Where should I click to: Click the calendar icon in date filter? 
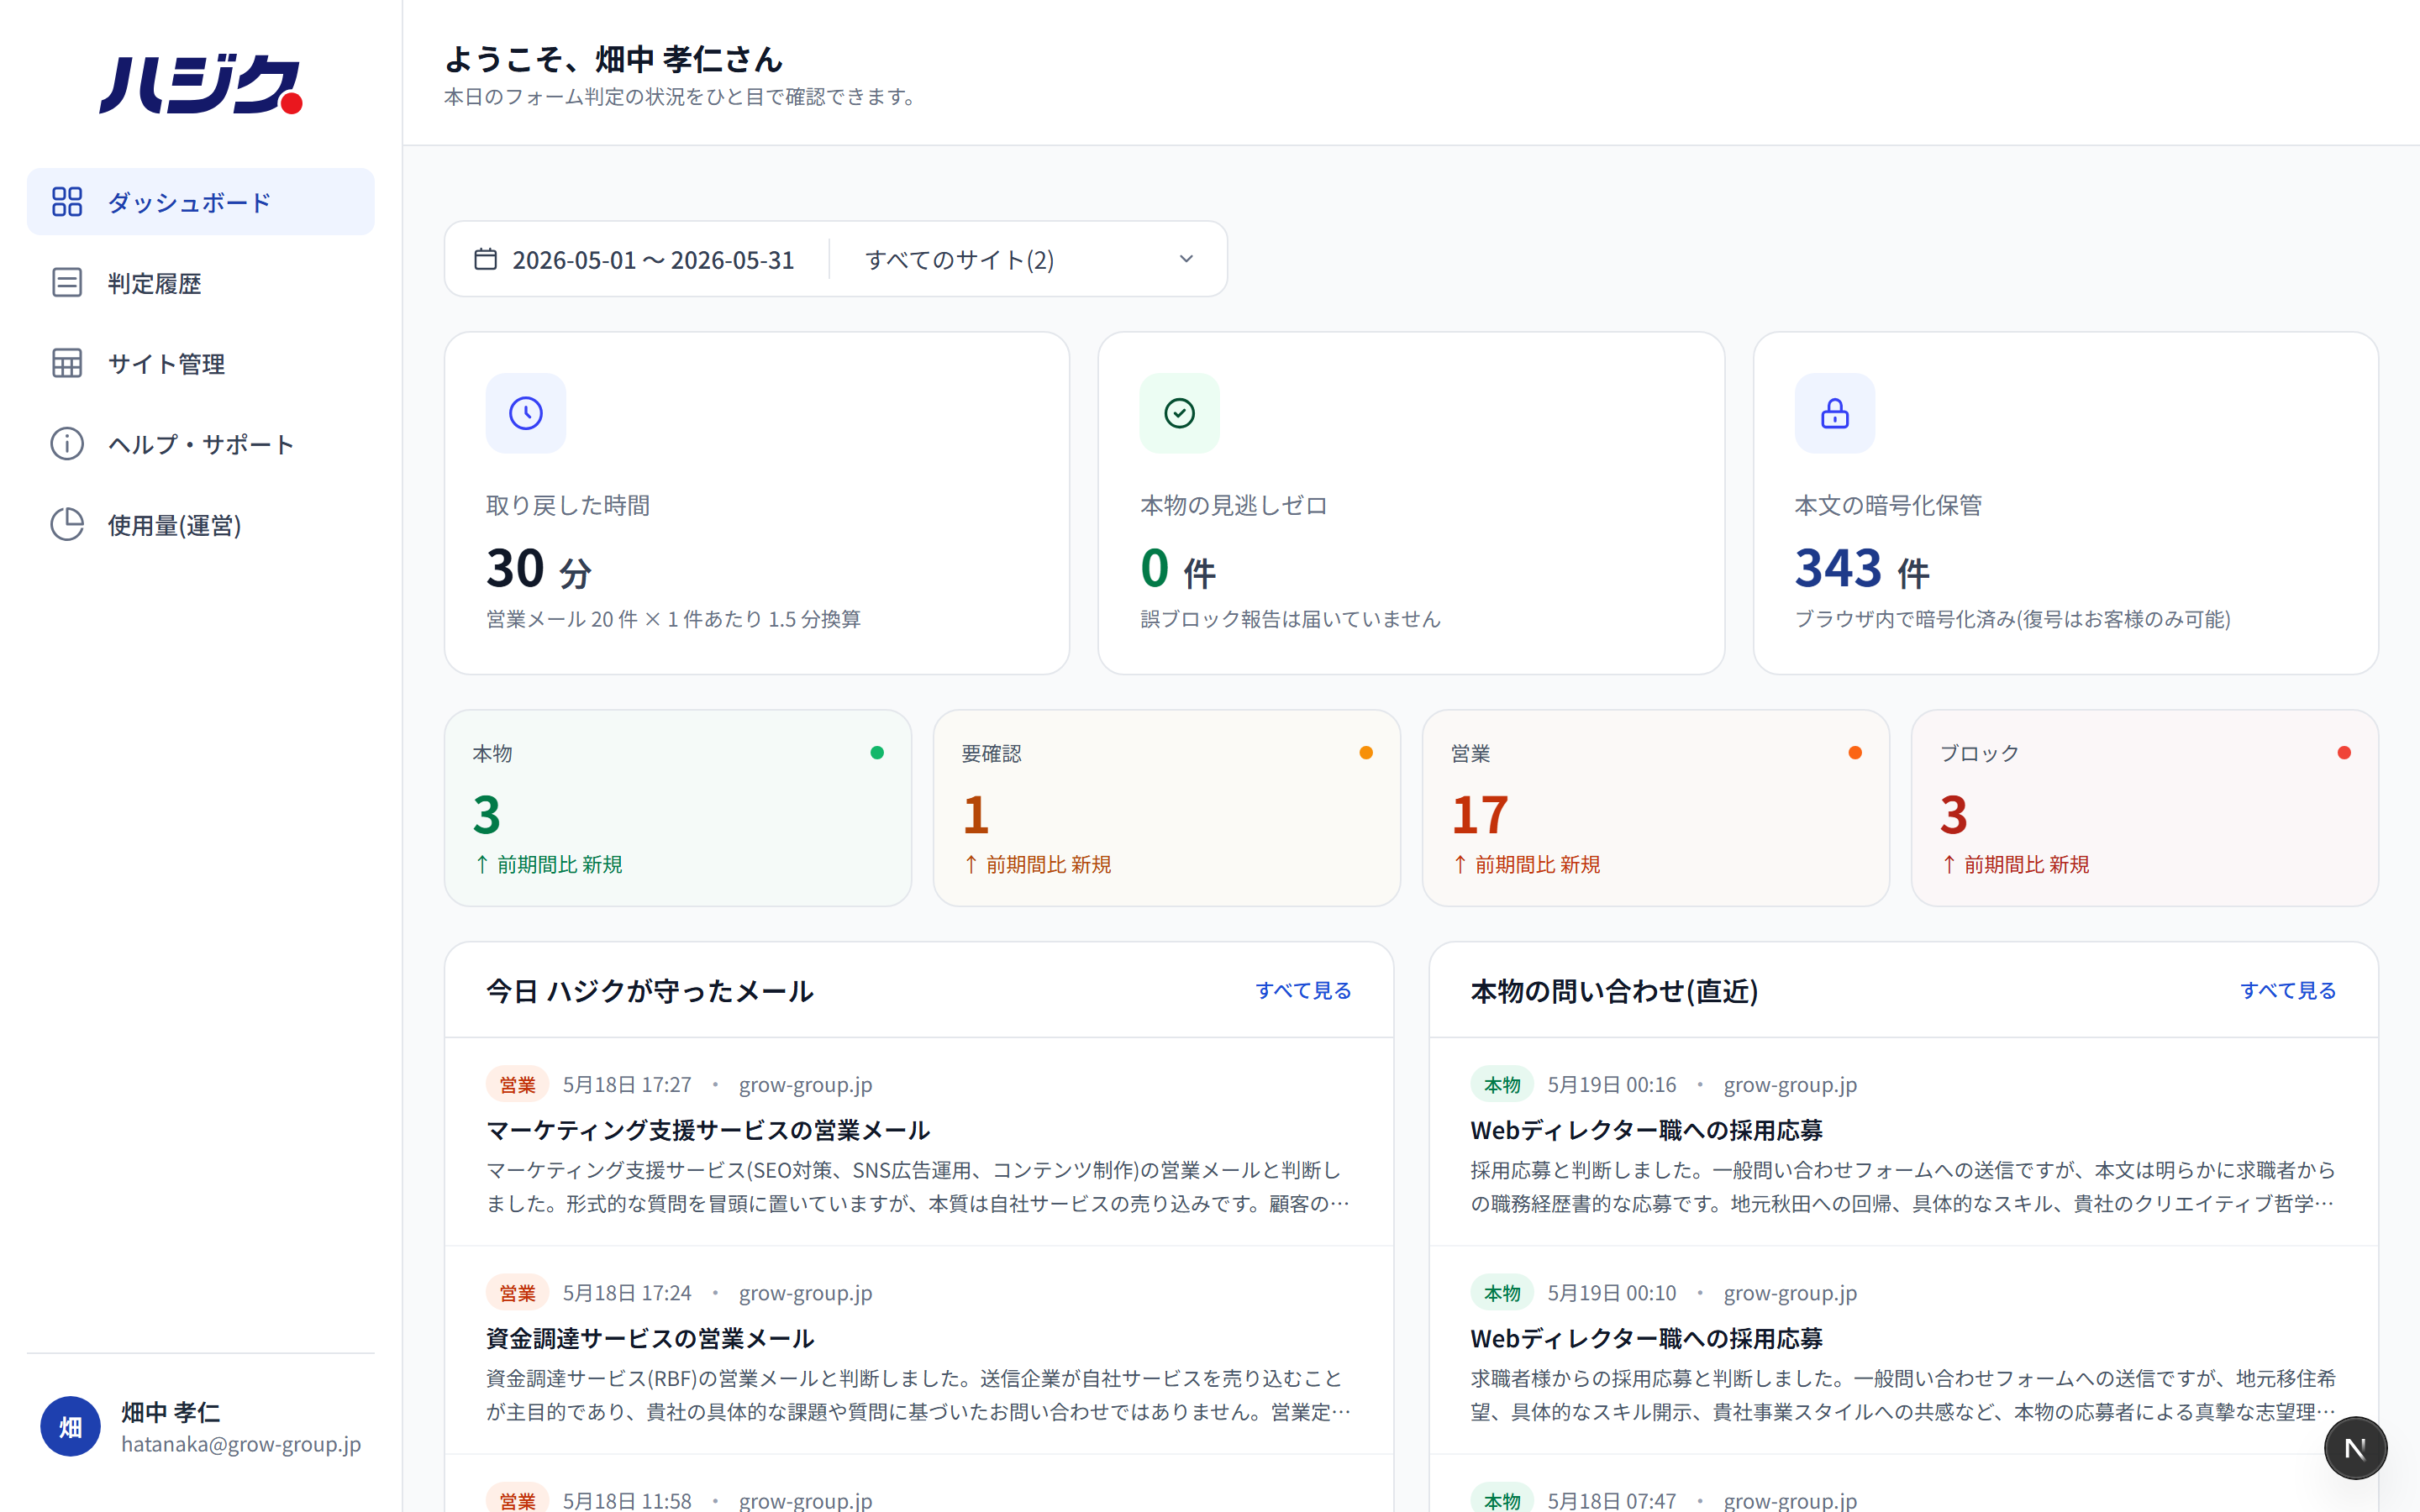pyautogui.click(x=485, y=259)
